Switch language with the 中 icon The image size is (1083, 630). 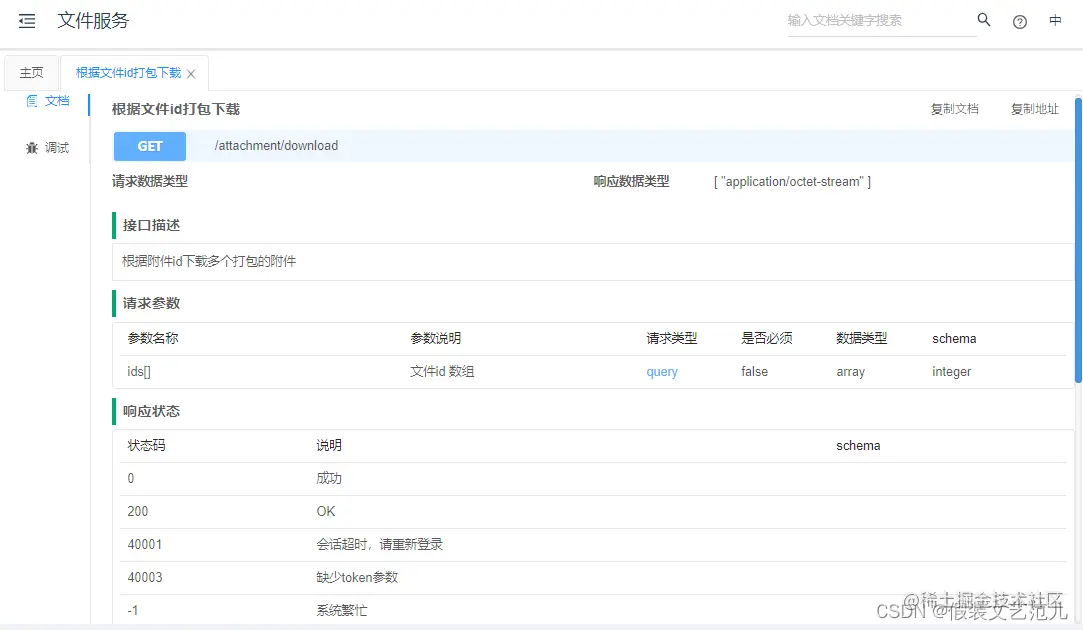click(1055, 21)
